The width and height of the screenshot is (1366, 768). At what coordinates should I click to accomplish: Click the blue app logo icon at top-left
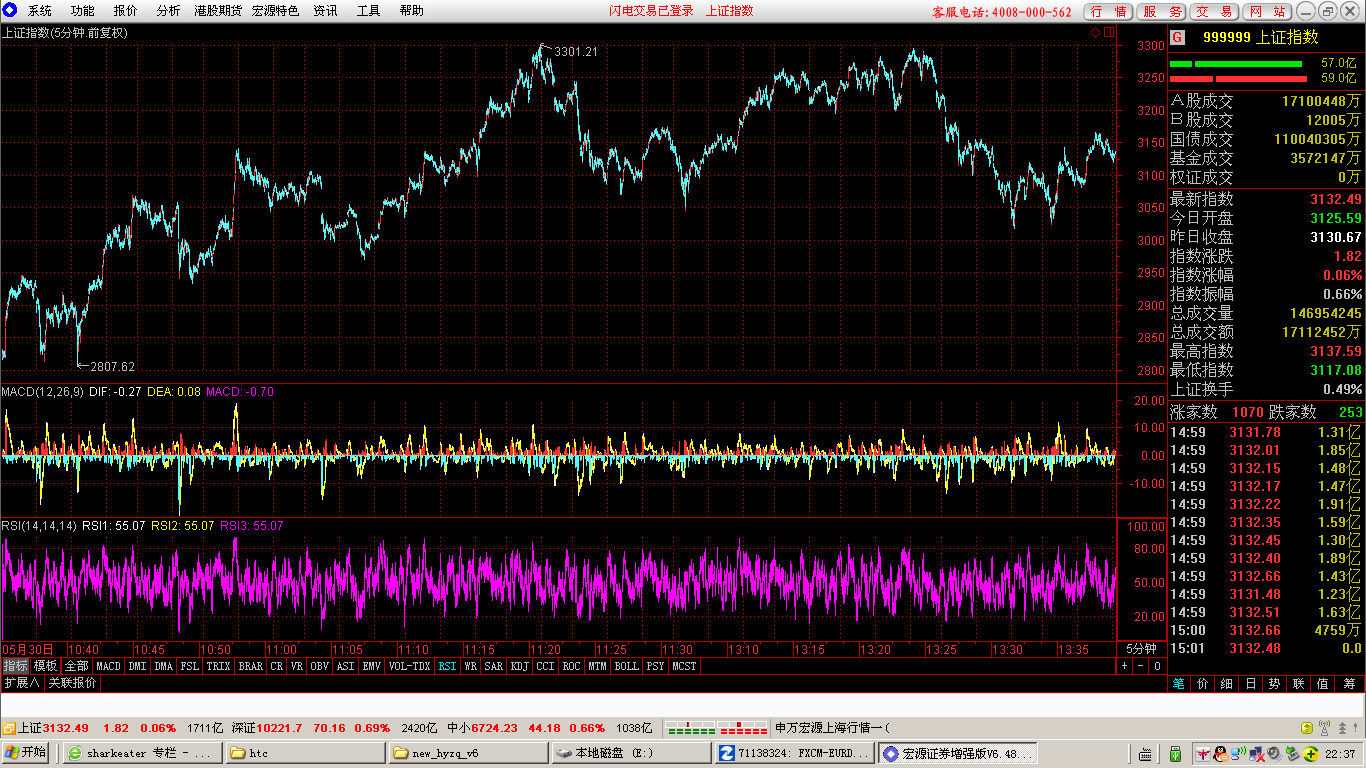10,10
